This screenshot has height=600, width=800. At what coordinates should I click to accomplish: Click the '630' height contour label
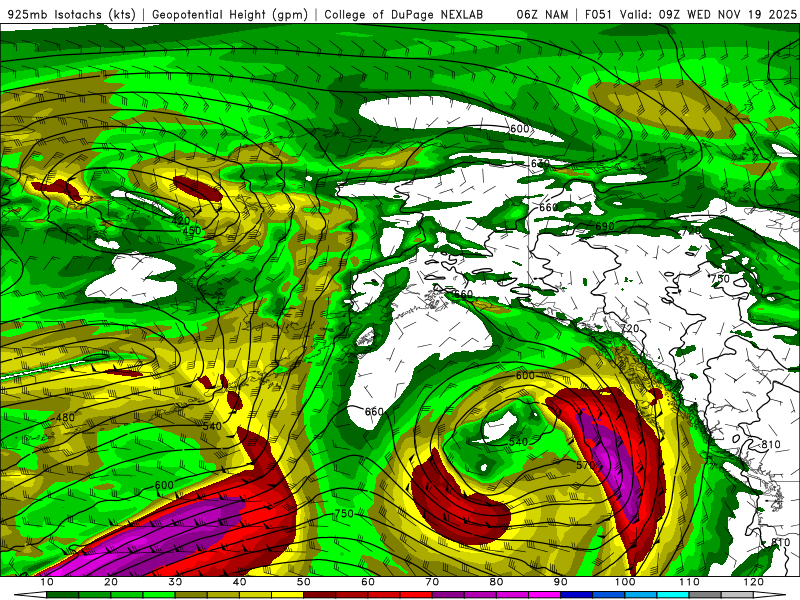[540, 163]
